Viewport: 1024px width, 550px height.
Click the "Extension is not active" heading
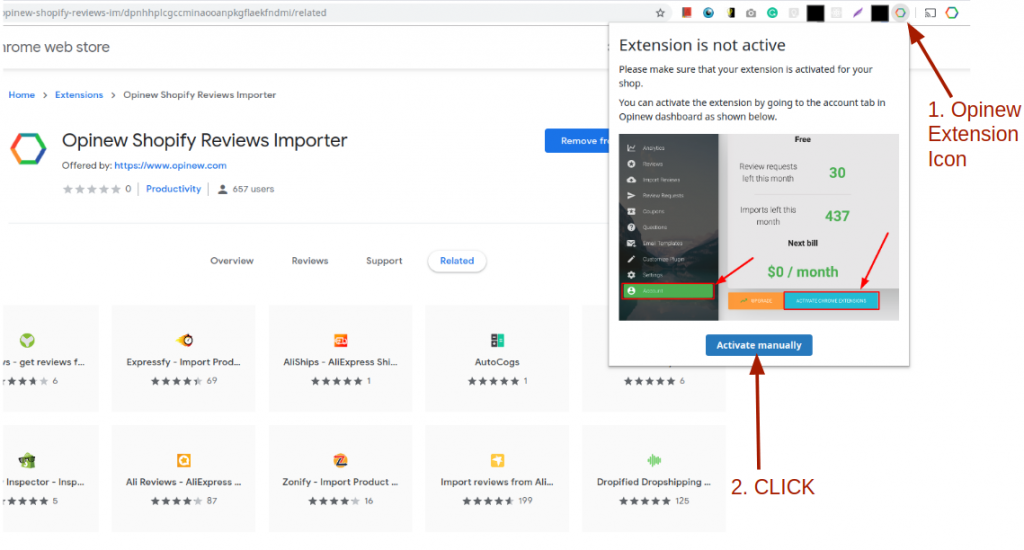702,45
